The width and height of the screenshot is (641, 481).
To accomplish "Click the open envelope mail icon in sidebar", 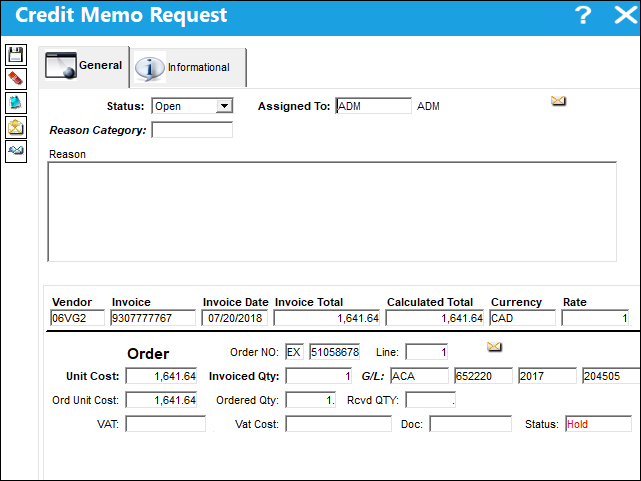I will click(x=16, y=127).
